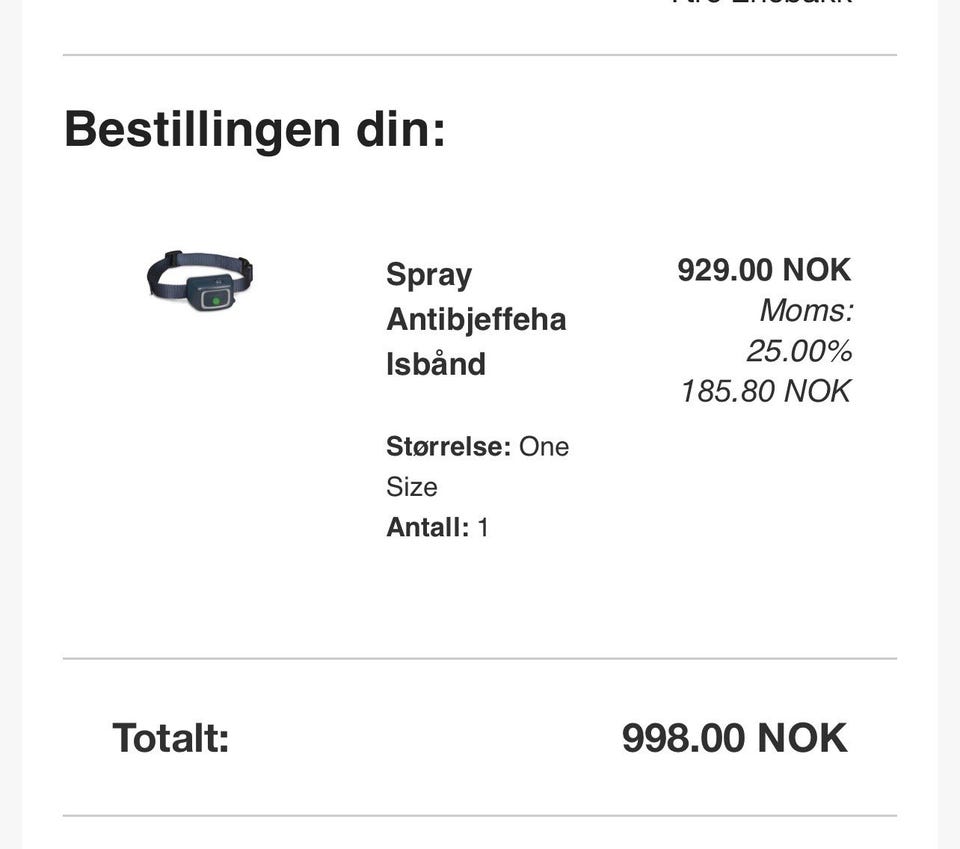
Task: Click the 'Bestillingen din:' heading
Action: (255, 129)
